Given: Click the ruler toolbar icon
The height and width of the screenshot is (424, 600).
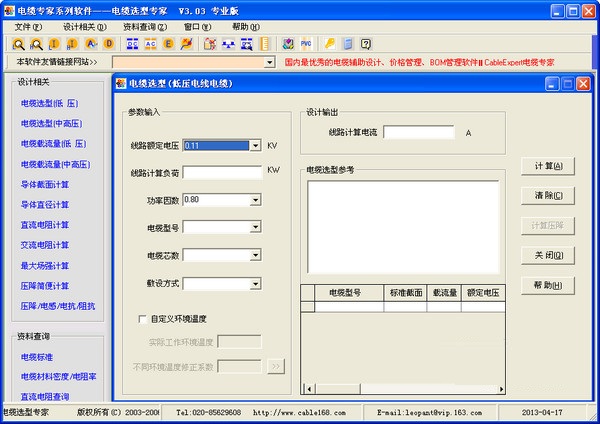Looking at the screenshot, I should pyautogui.click(x=264, y=44).
